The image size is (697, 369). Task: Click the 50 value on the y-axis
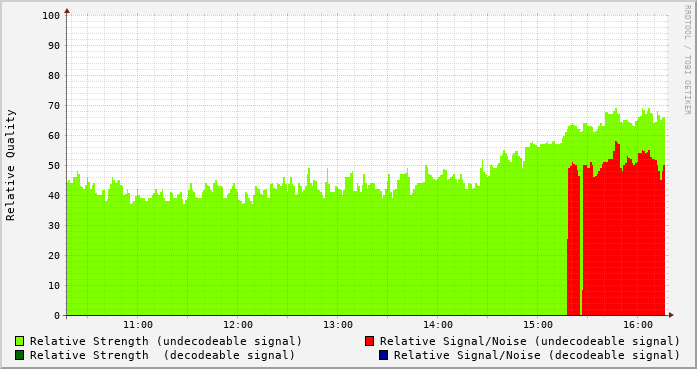point(54,166)
